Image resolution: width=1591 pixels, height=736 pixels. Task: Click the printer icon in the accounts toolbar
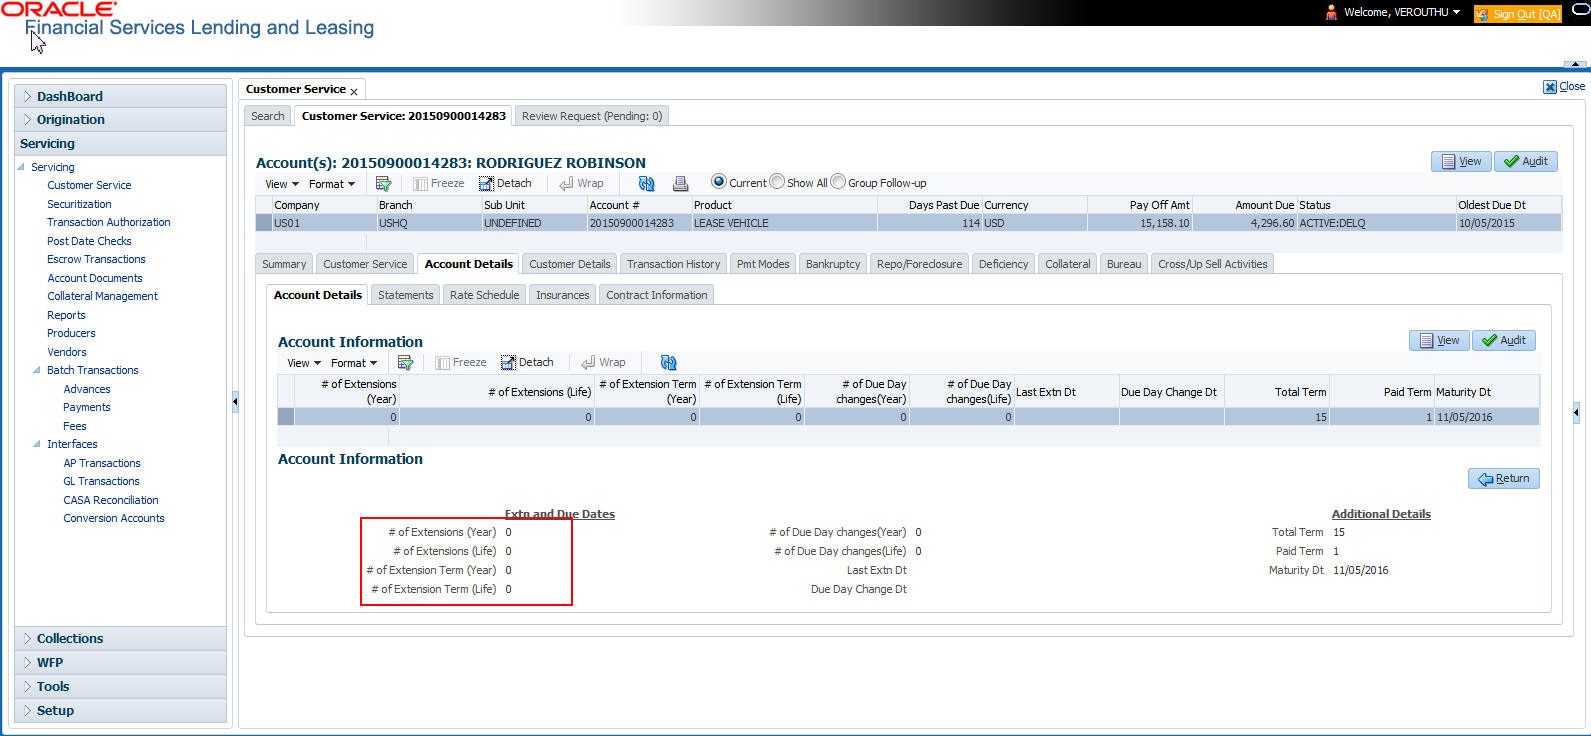[x=681, y=184]
